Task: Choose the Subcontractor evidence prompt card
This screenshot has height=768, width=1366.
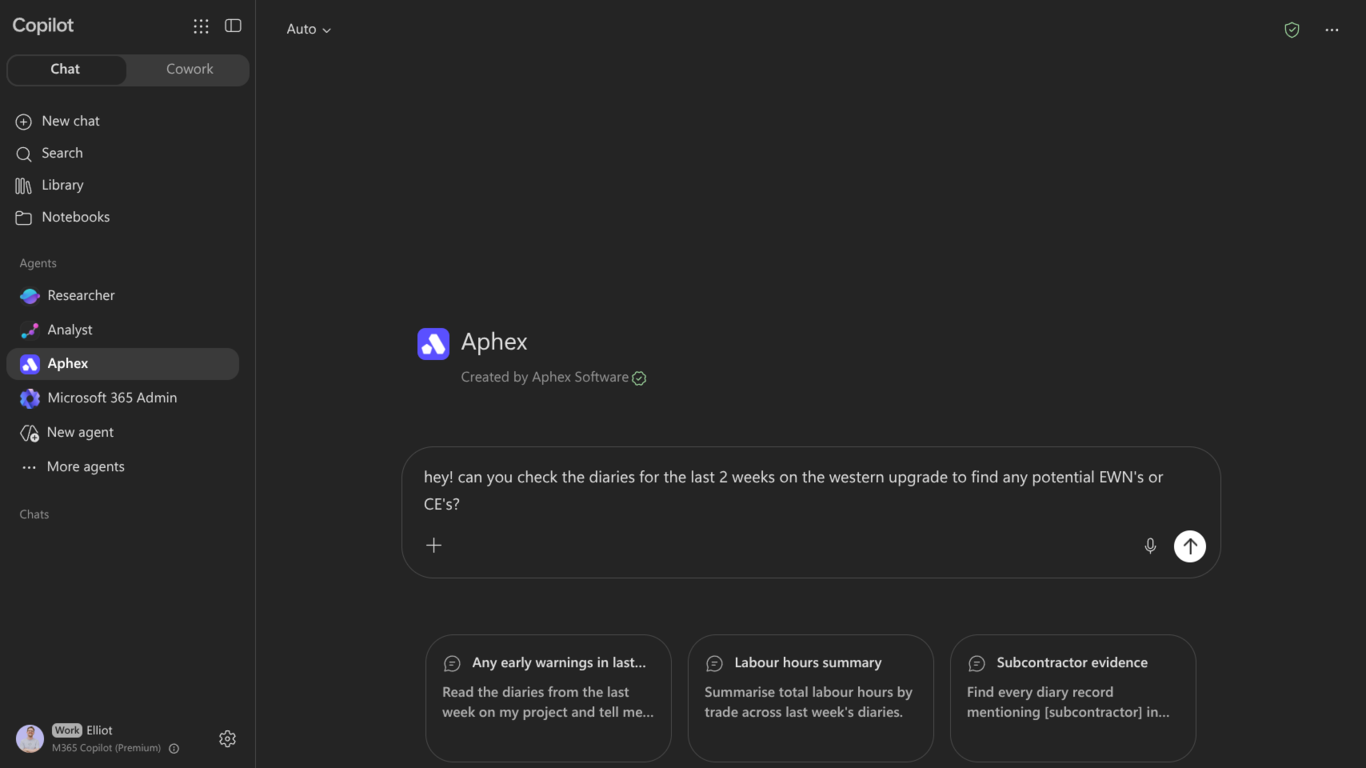Action: click(1073, 698)
